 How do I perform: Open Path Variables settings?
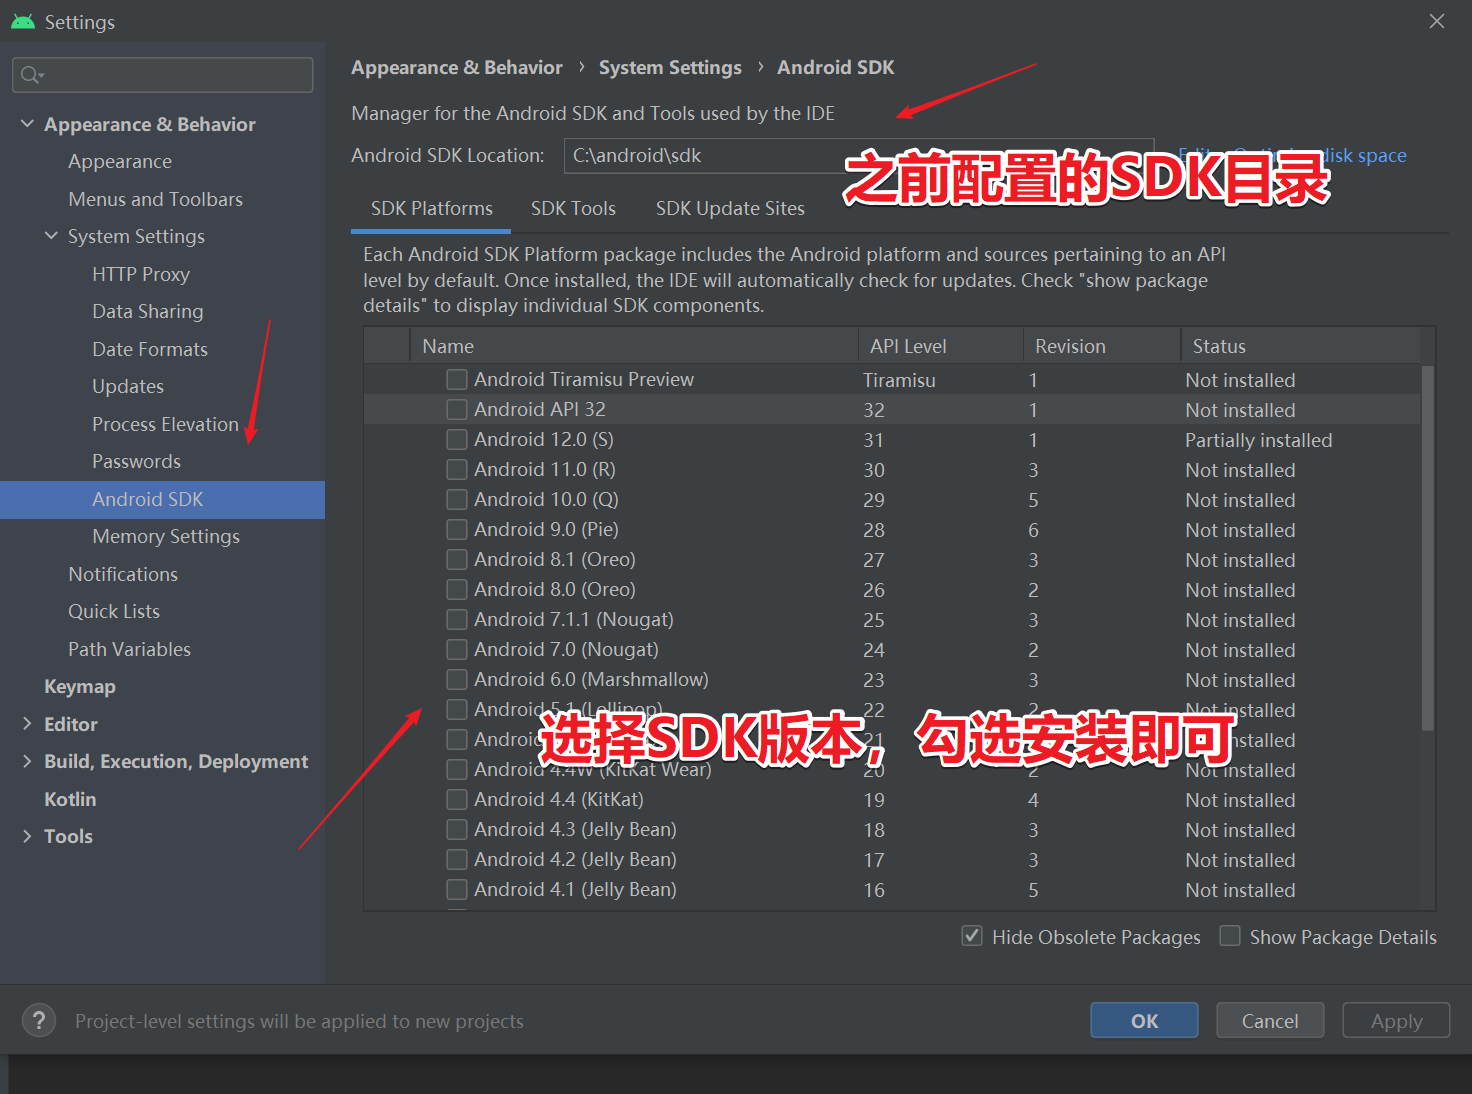coord(129,649)
